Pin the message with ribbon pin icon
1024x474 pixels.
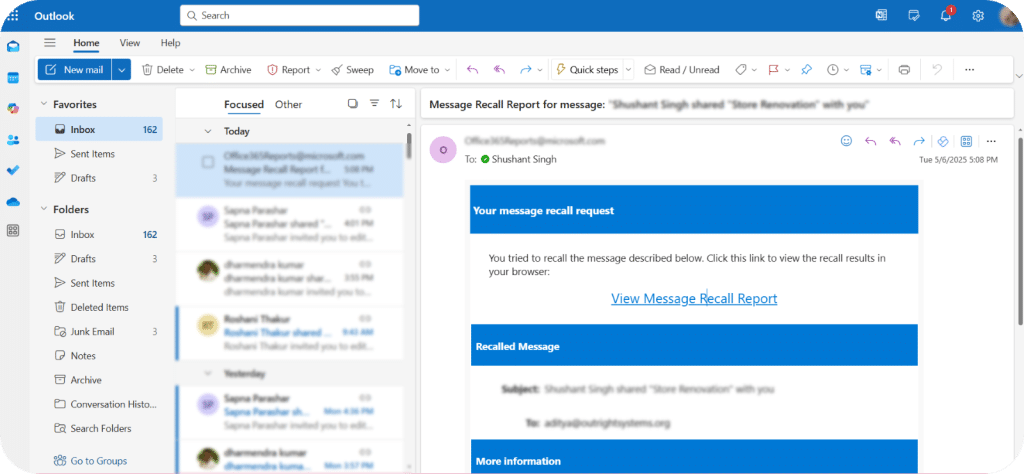(x=807, y=70)
